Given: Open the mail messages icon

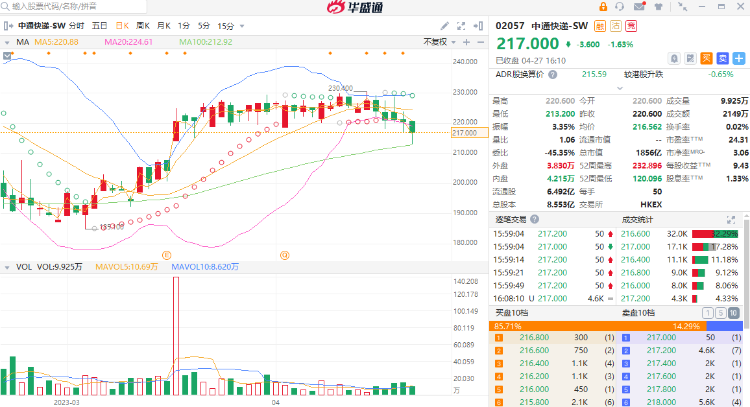Looking at the screenshot, I should click(x=640, y=7).
